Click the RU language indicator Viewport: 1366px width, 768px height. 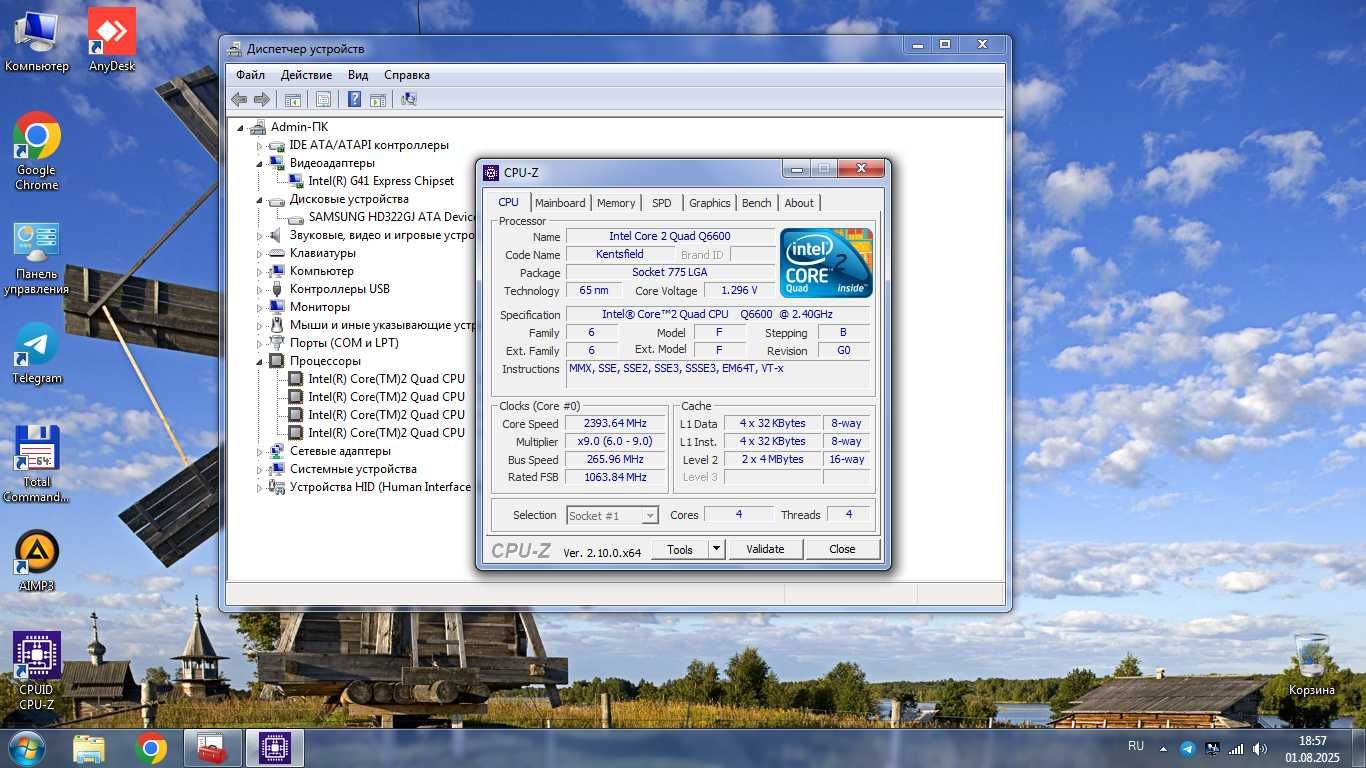click(x=1136, y=746)
